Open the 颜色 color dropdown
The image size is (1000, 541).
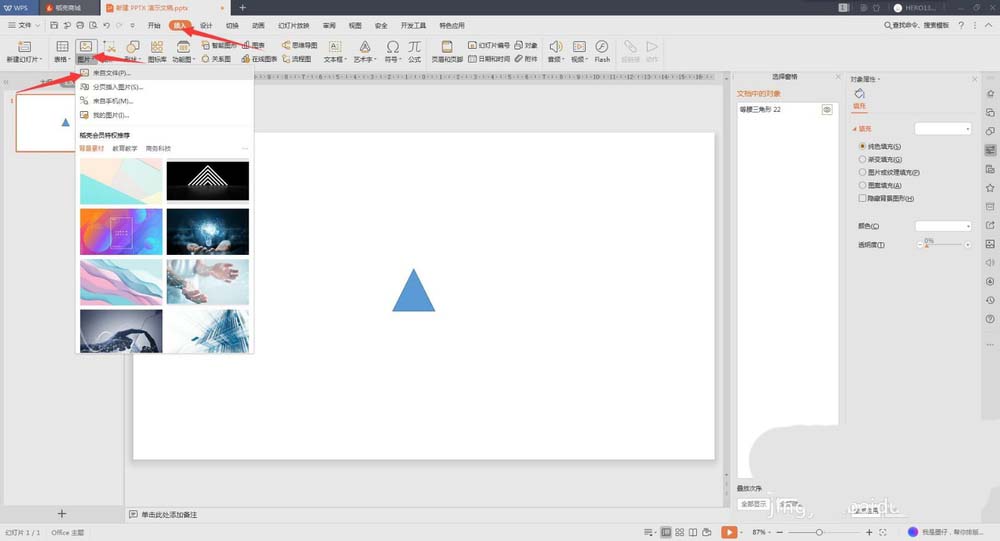943,226
